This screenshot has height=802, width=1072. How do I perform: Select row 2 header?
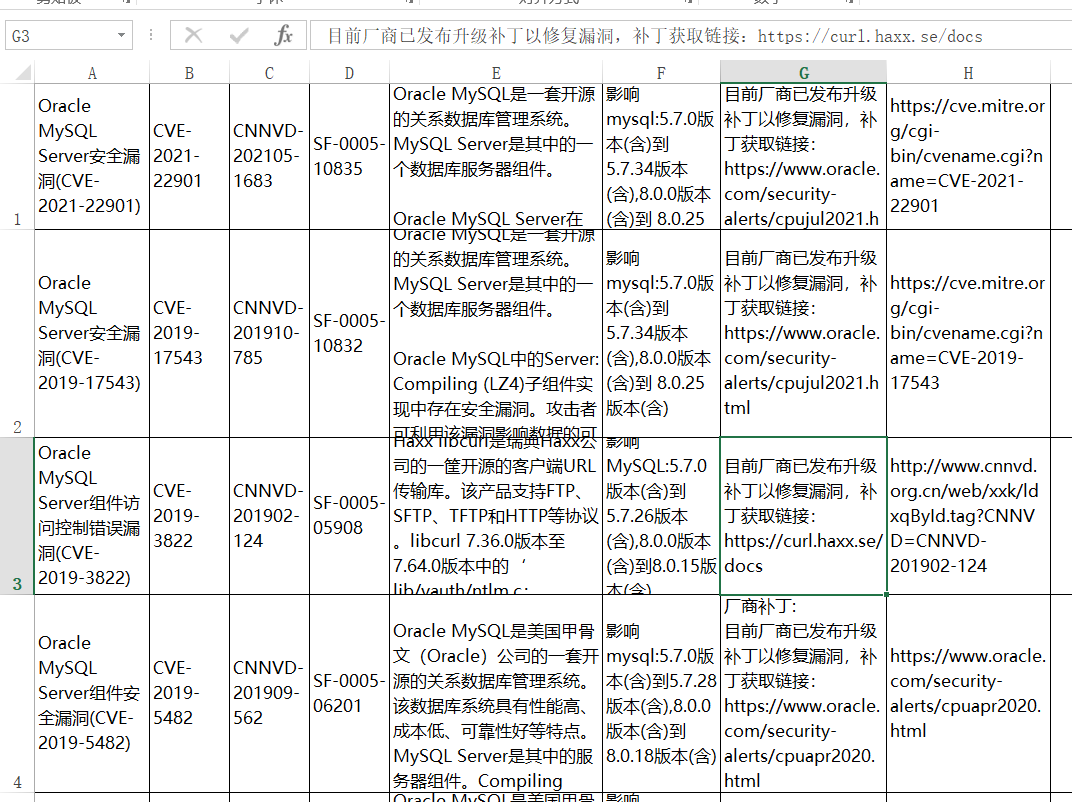(x=17, y=334)
